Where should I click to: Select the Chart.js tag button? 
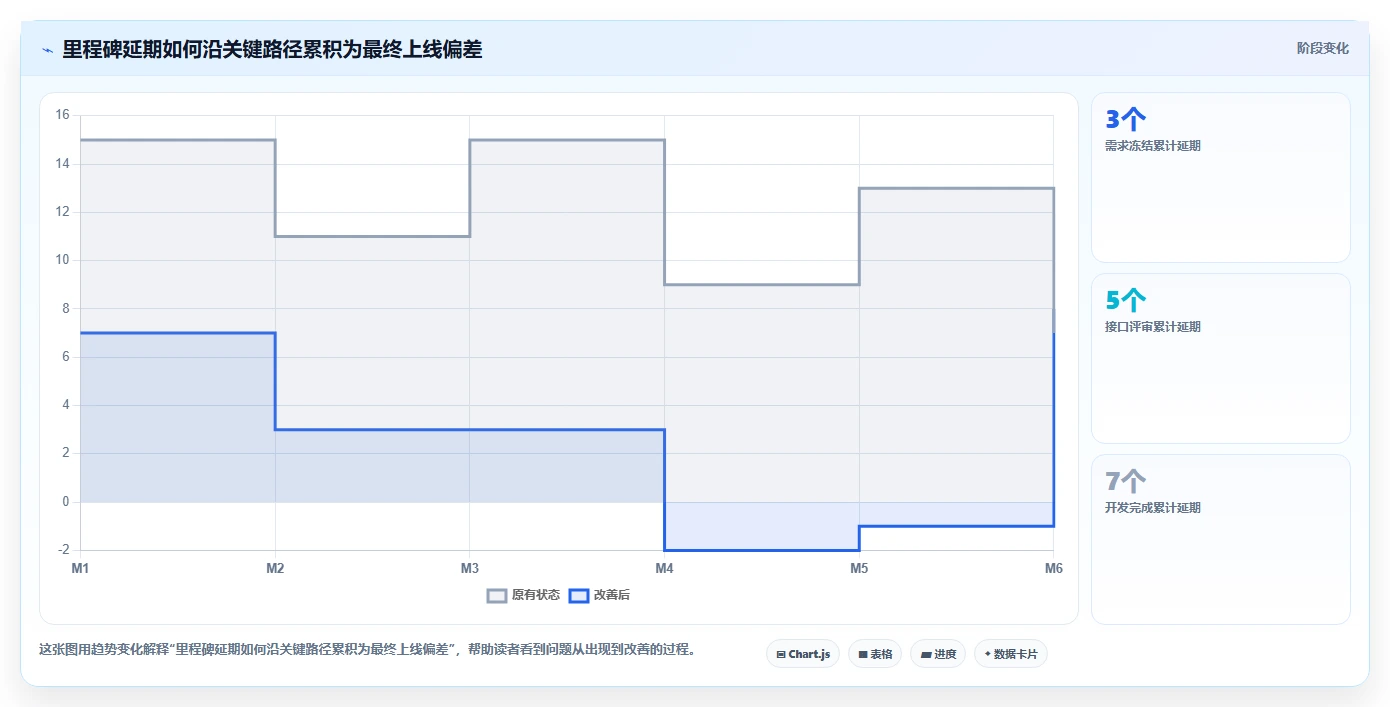pos(802,654)
